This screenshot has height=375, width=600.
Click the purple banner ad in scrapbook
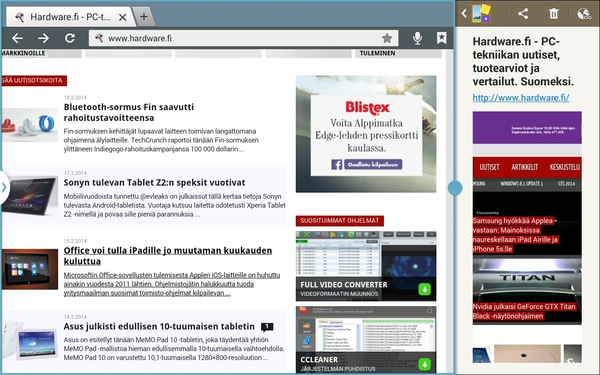point(527,127)
